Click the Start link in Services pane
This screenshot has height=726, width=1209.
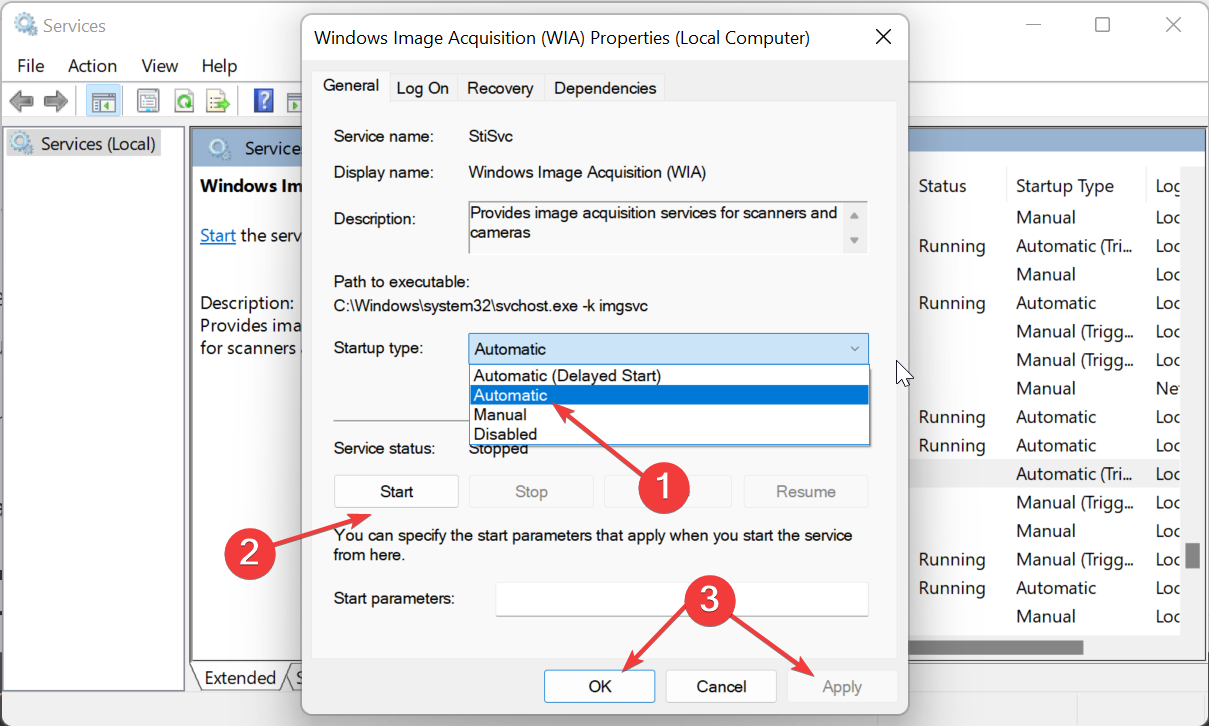click(x=217, y=236)
